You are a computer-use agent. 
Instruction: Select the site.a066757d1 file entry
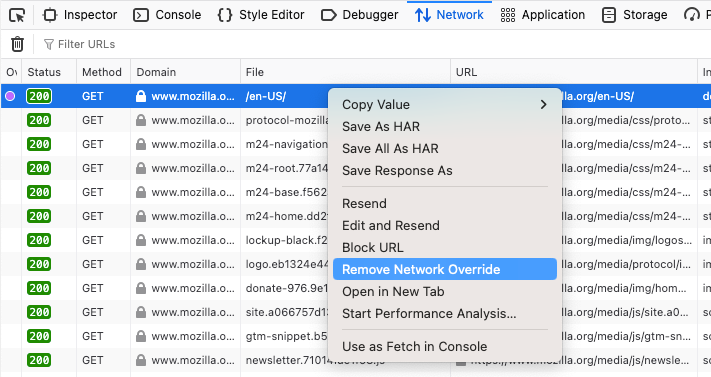click(x=287, y=312)
